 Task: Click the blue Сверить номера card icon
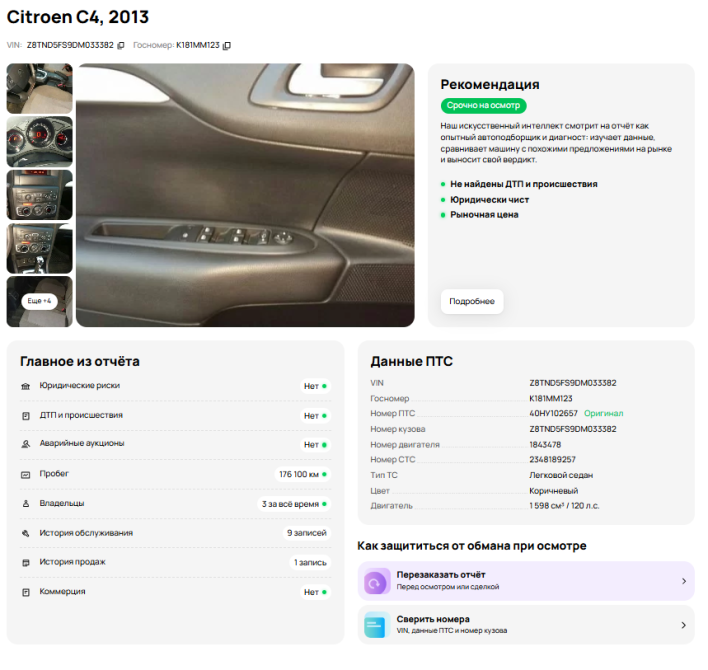click(377, 625)
